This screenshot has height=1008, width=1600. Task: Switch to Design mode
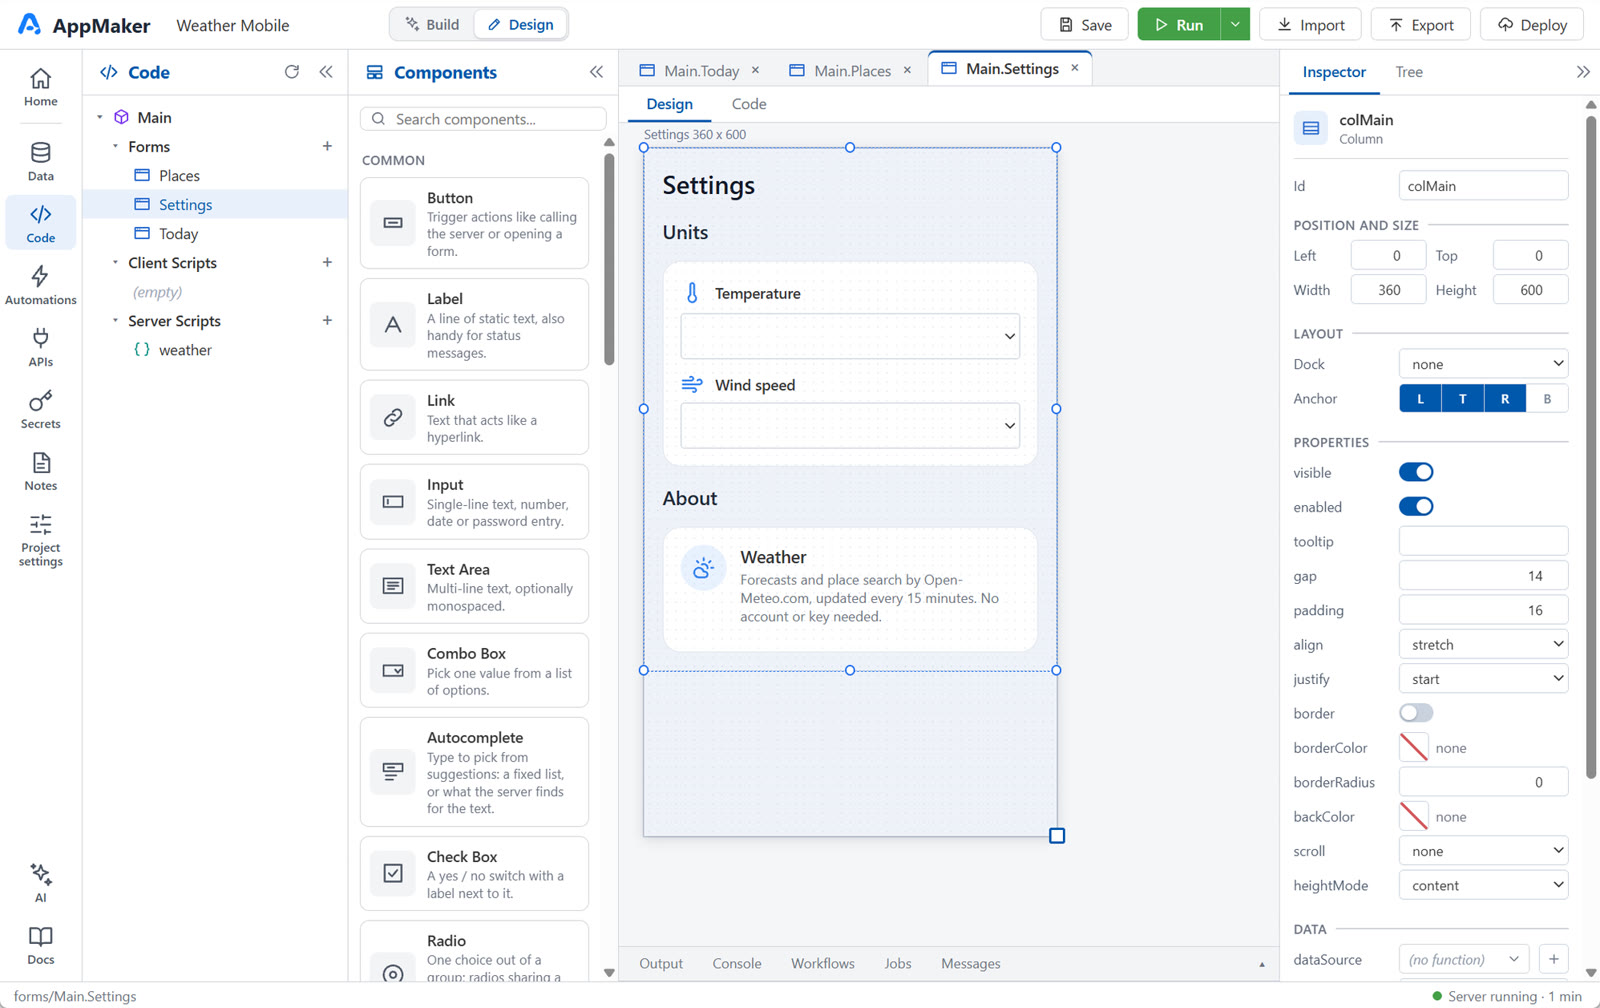[520, 24]
